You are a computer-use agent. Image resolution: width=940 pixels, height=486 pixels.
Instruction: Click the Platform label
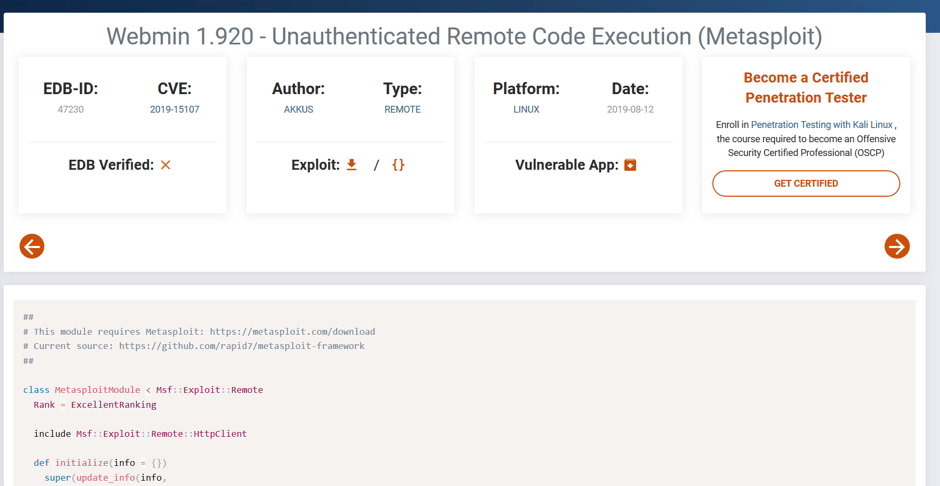526,89
